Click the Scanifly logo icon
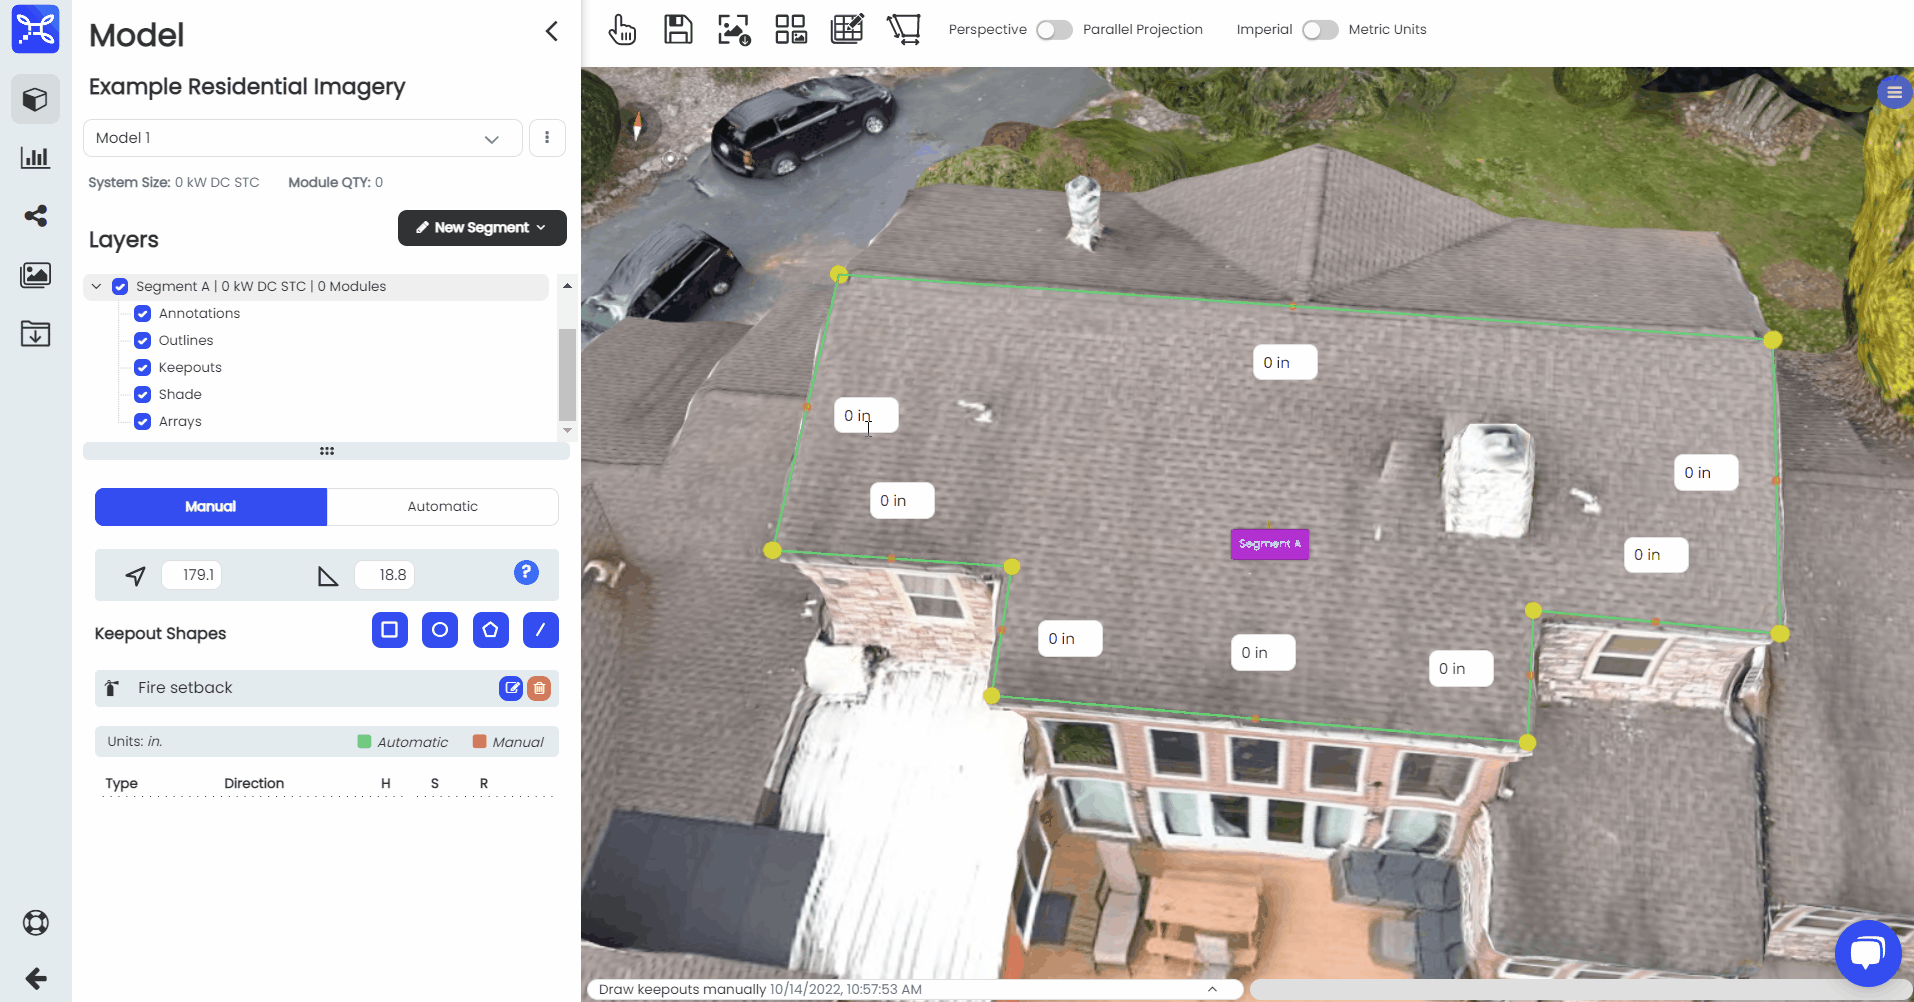The width and height of the screenshot is (1914, 1002). [35, 29]
